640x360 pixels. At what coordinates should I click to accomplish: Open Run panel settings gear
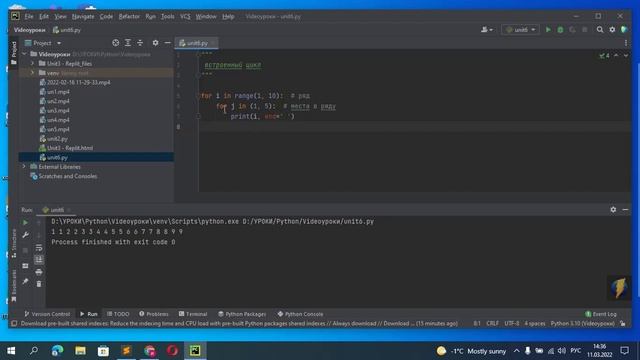613,209
